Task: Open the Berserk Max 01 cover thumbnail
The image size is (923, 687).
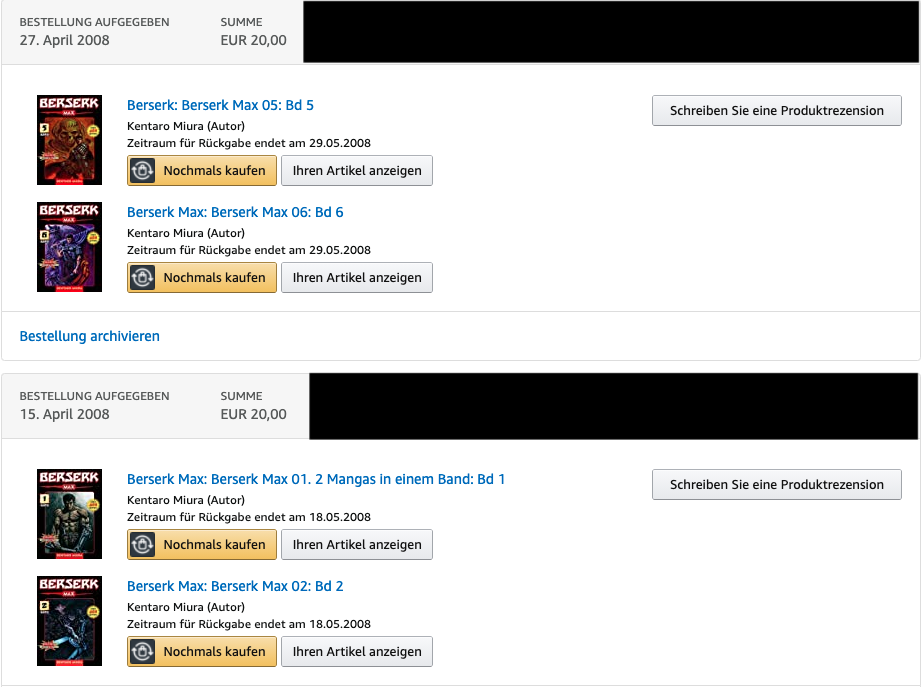Action: pos(69,514)
